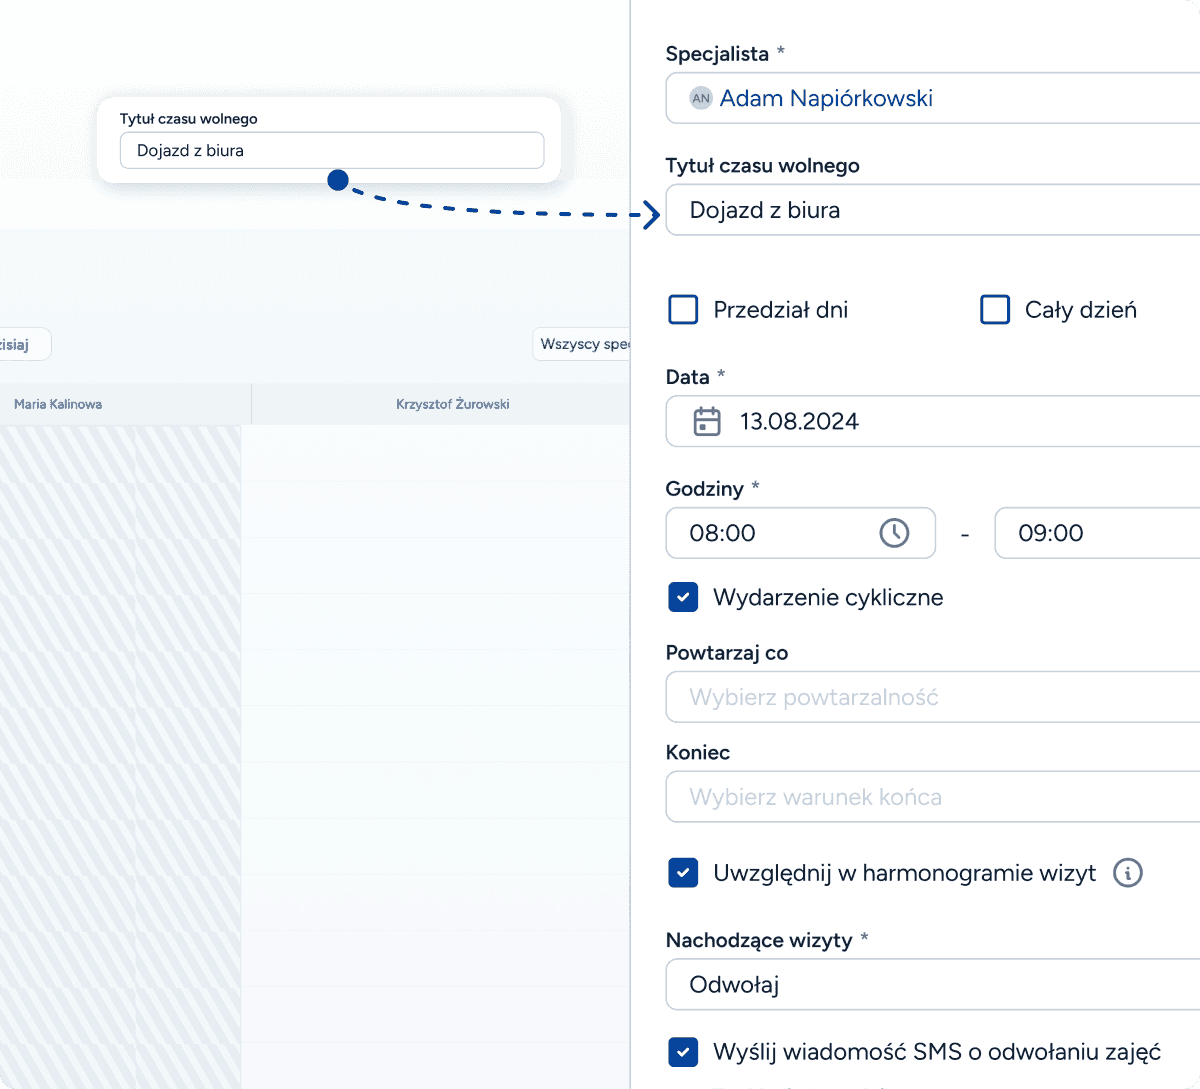The width and height of the screenshot is (1200, 1089).
Task: Open the Powtarzaj co dropdown
Action: 932,697
